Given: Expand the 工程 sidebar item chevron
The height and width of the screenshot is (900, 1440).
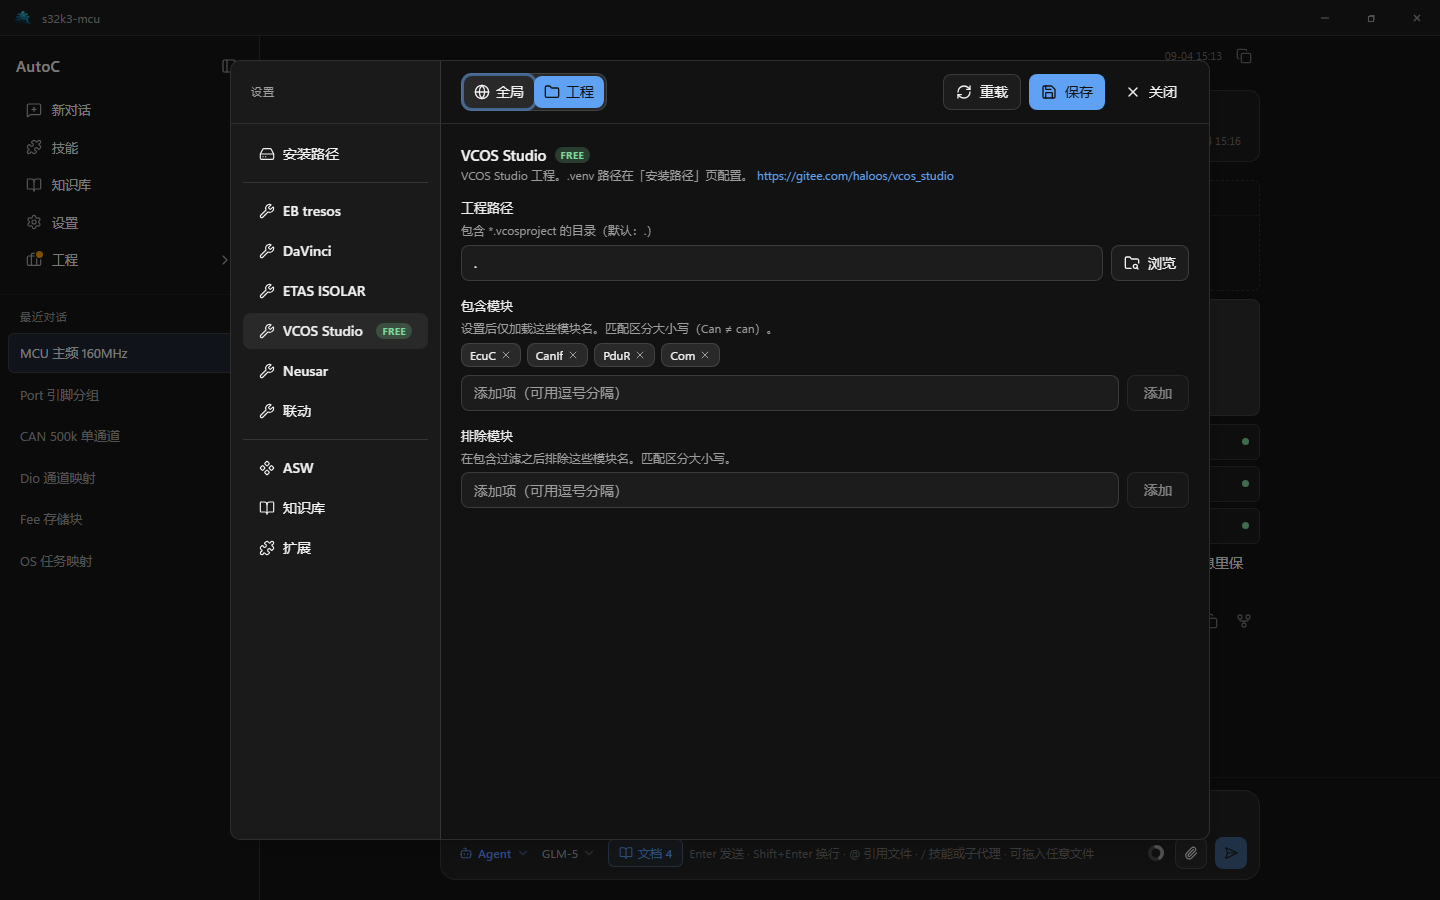Looking at the screenshot, I should point(224,260).
